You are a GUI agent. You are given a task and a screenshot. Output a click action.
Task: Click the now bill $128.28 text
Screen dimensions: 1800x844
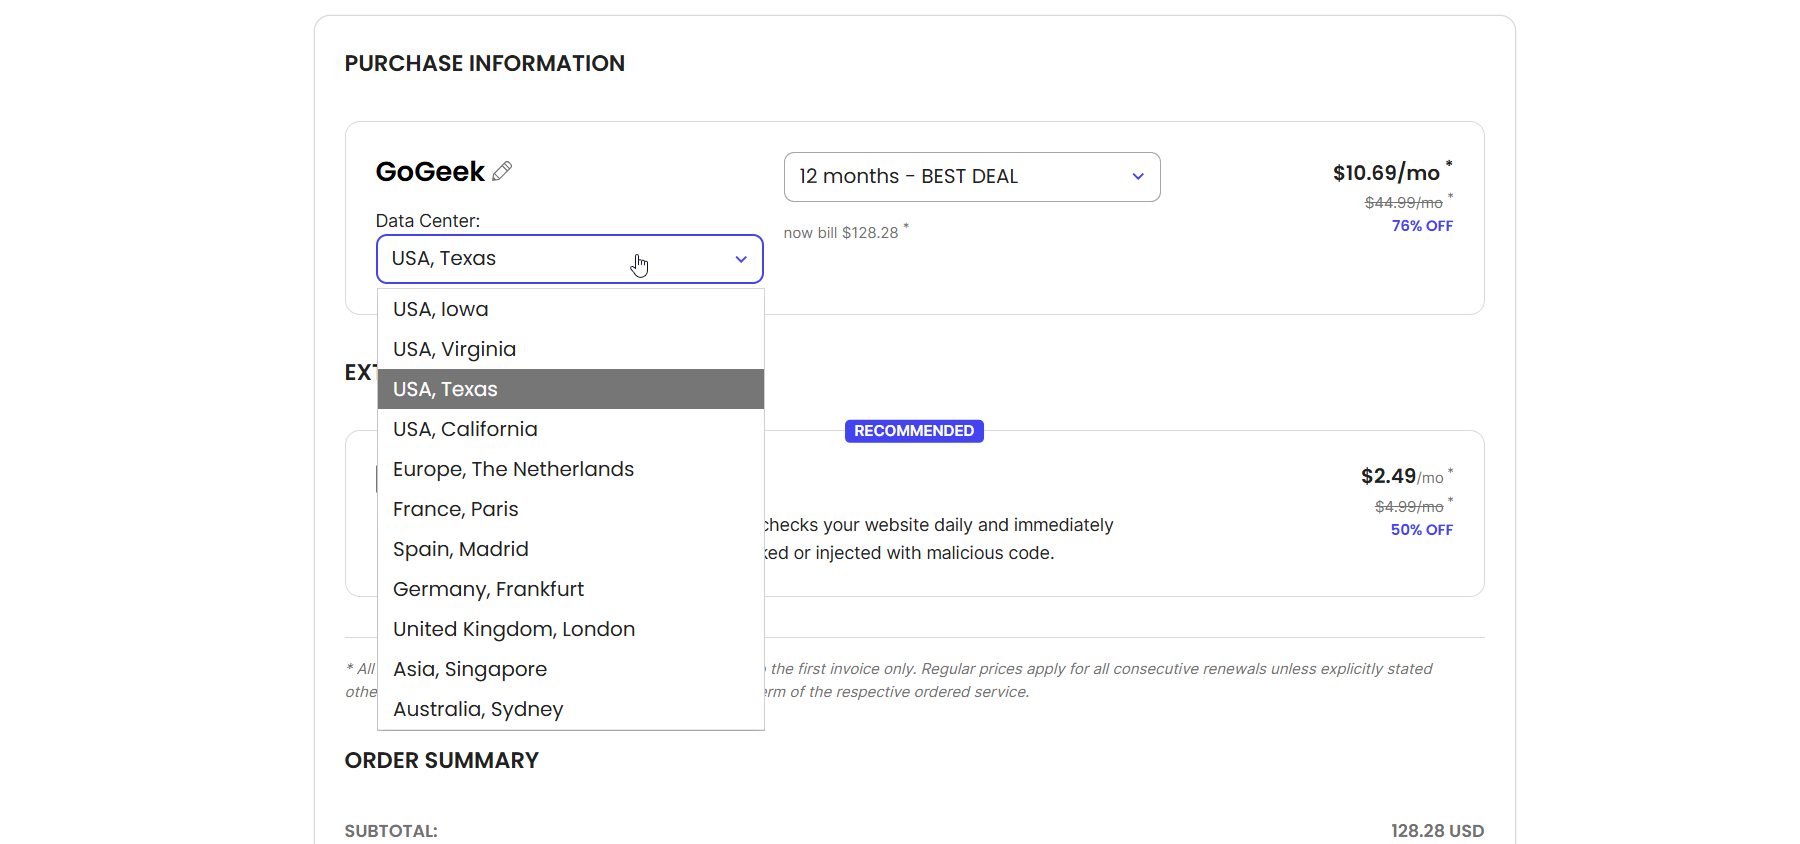(x=841, y=233)
